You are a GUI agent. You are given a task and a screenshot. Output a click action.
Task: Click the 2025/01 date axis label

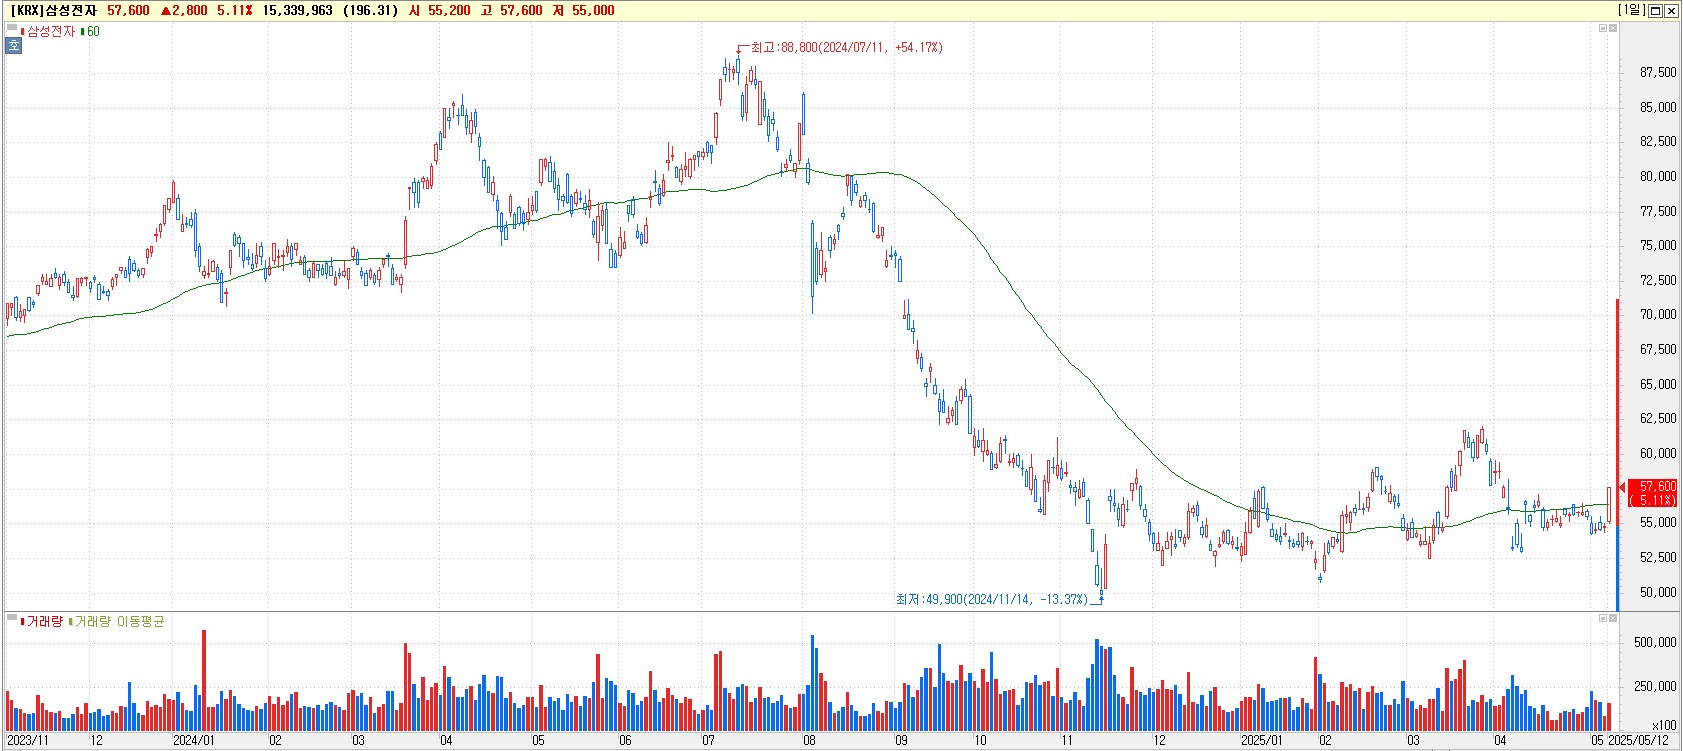click(1262, 741)
